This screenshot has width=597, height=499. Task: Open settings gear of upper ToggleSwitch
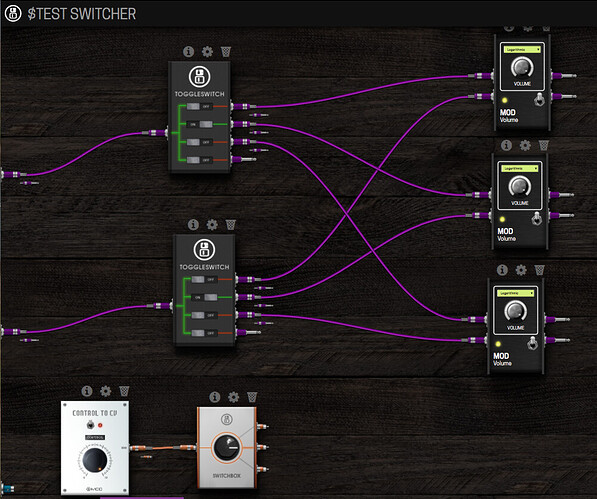(207, 51)
